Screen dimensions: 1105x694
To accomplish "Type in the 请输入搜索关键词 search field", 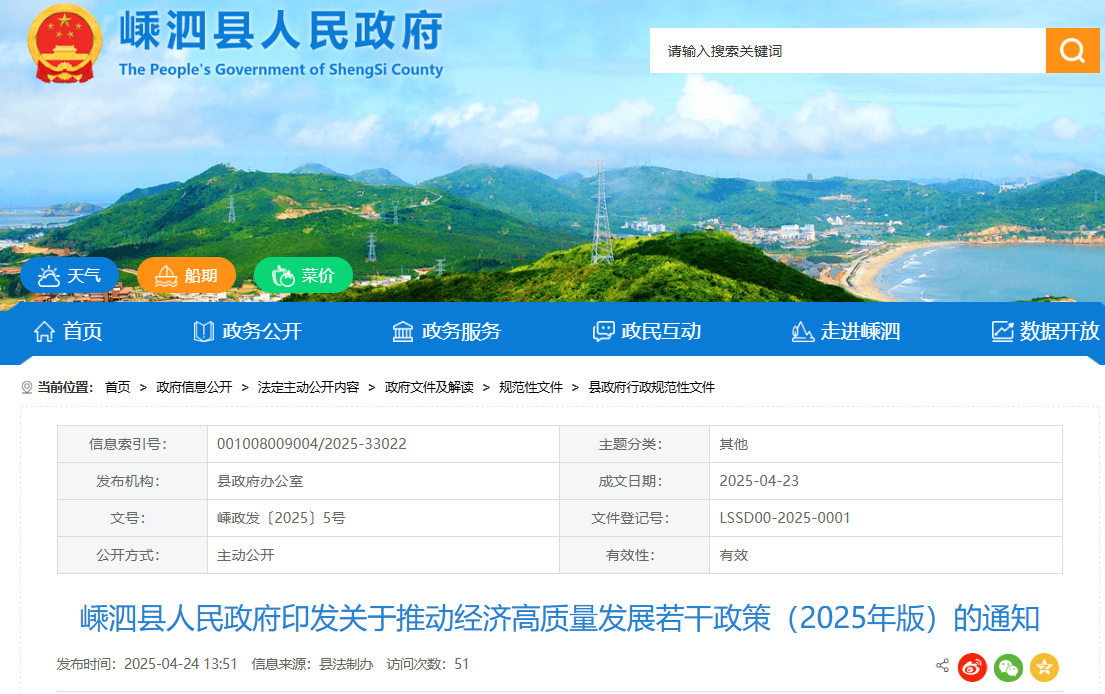I will pyautogui.click(x=846, y=51).
